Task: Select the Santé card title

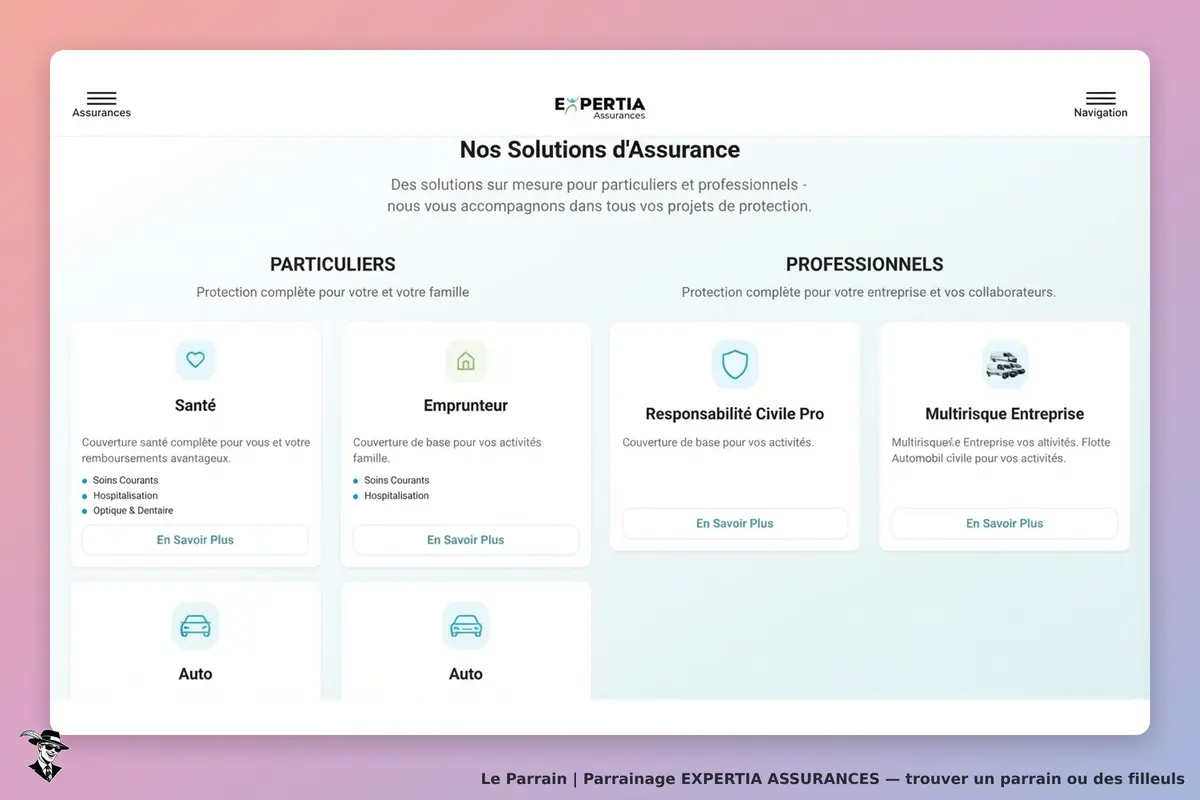Action: click(195, 406)
